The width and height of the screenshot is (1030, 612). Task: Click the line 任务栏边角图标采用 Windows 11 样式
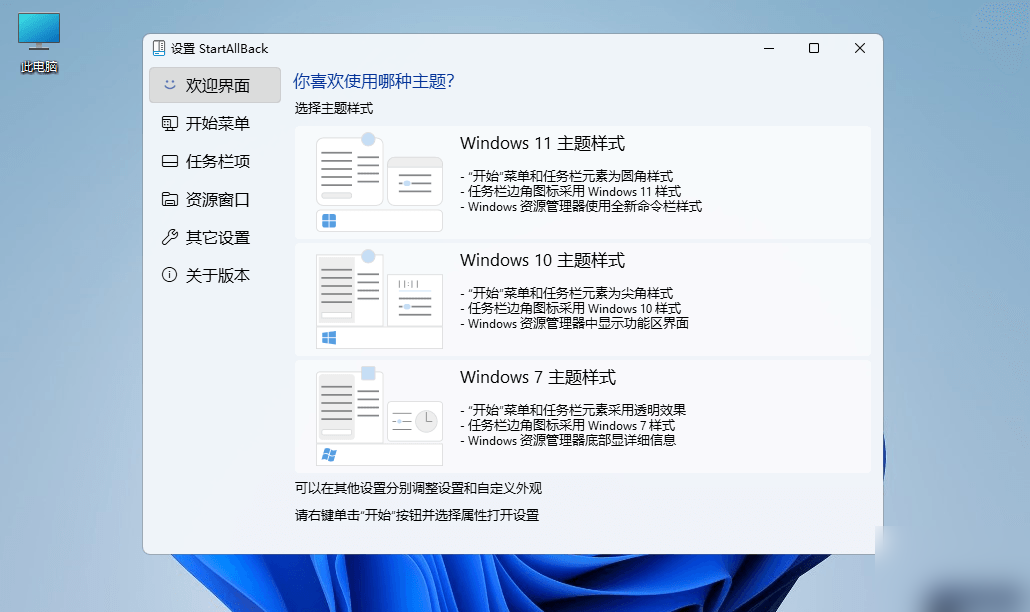pyautogui.click(x=571, y=192)
